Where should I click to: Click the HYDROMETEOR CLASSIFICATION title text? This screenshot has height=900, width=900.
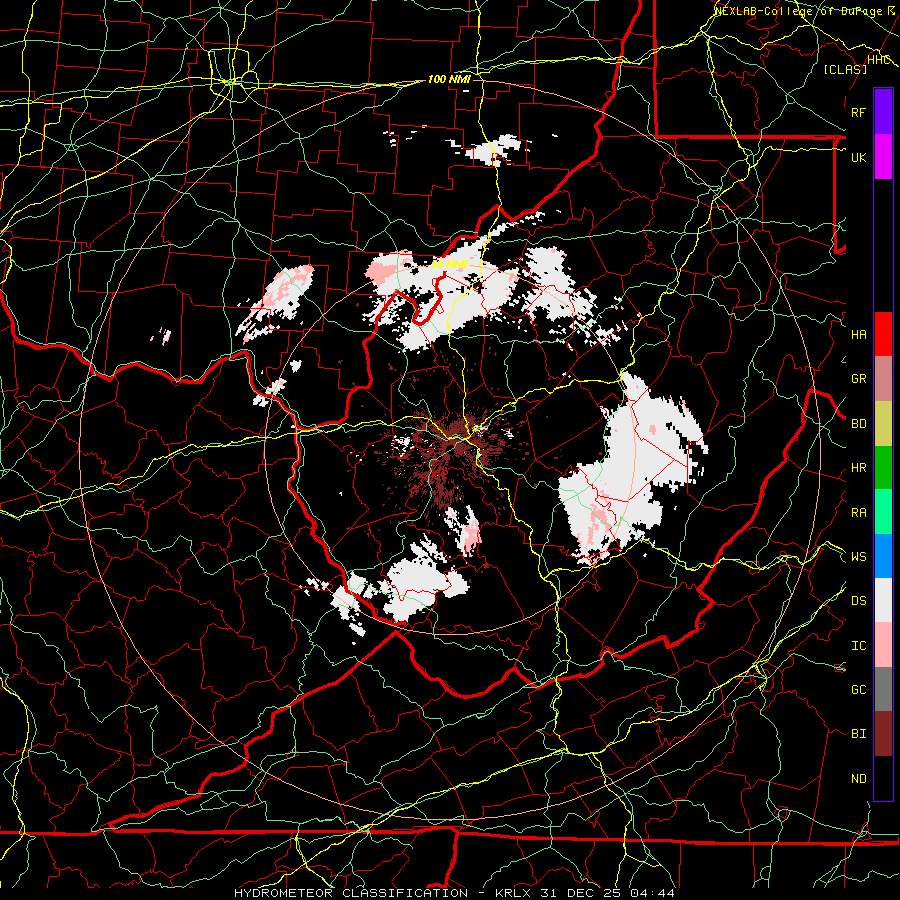[351, 893]
